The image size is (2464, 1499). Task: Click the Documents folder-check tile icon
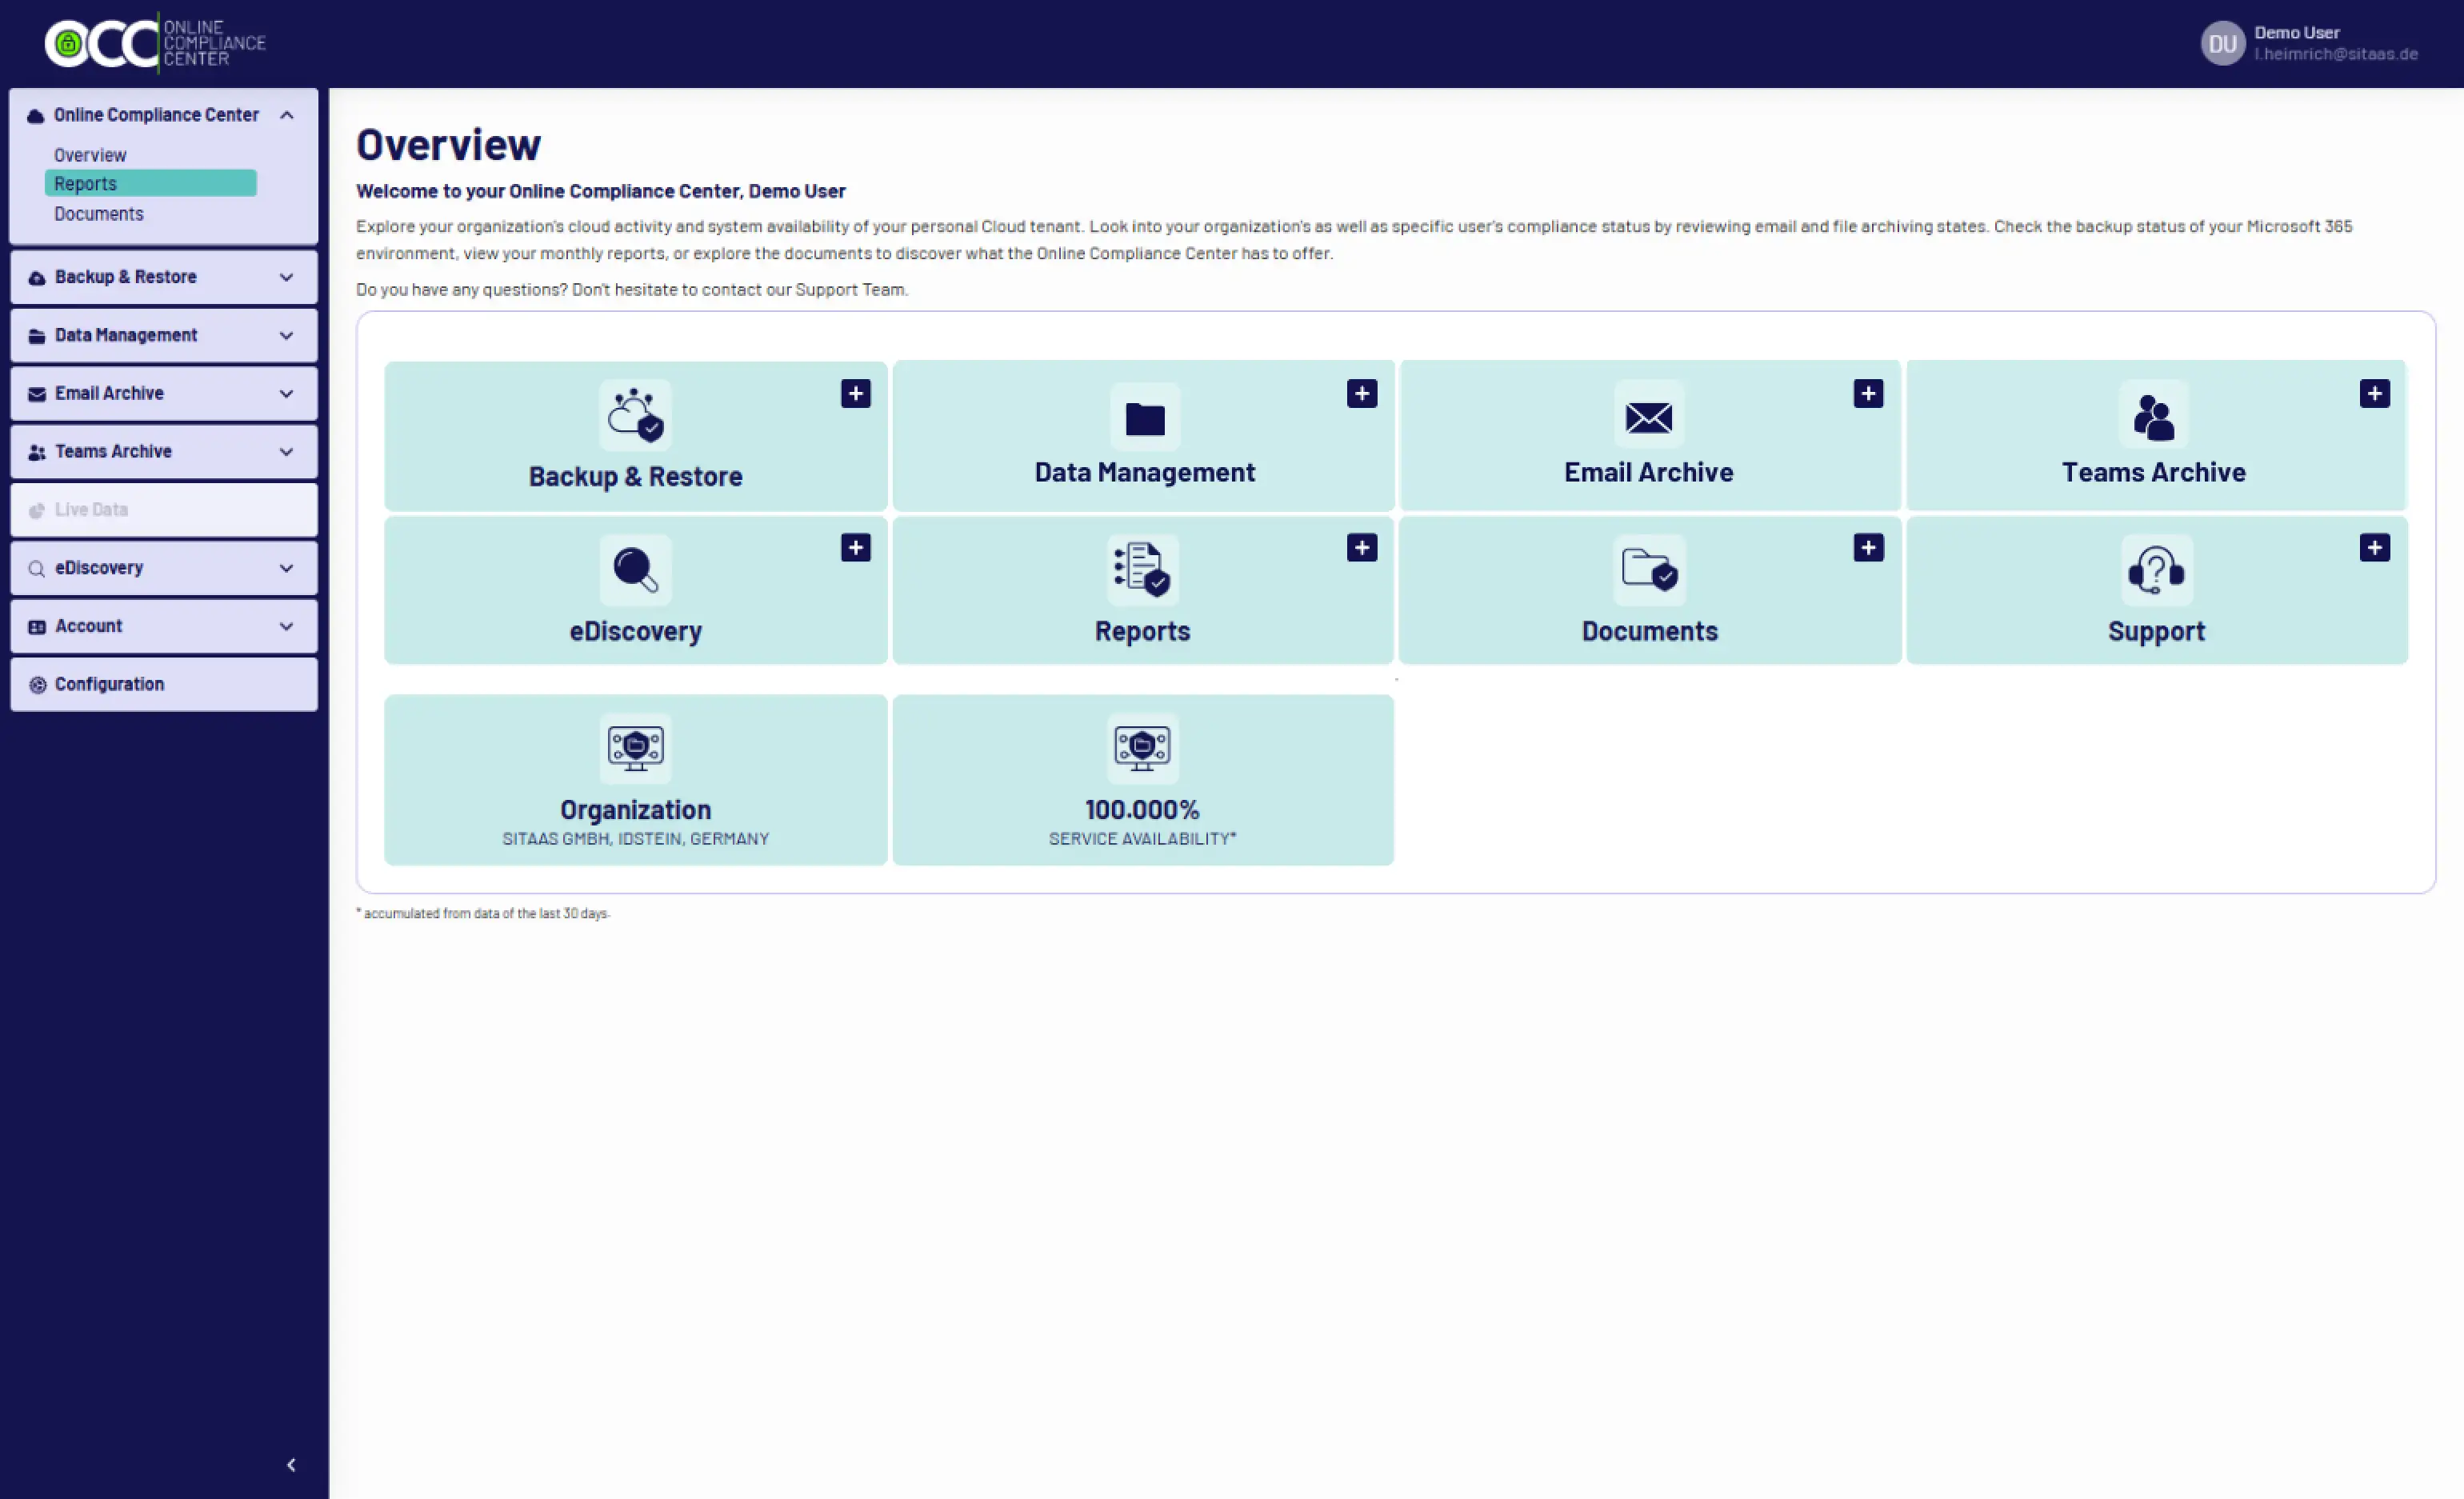pyautogui.click(x=1649, y=570)
